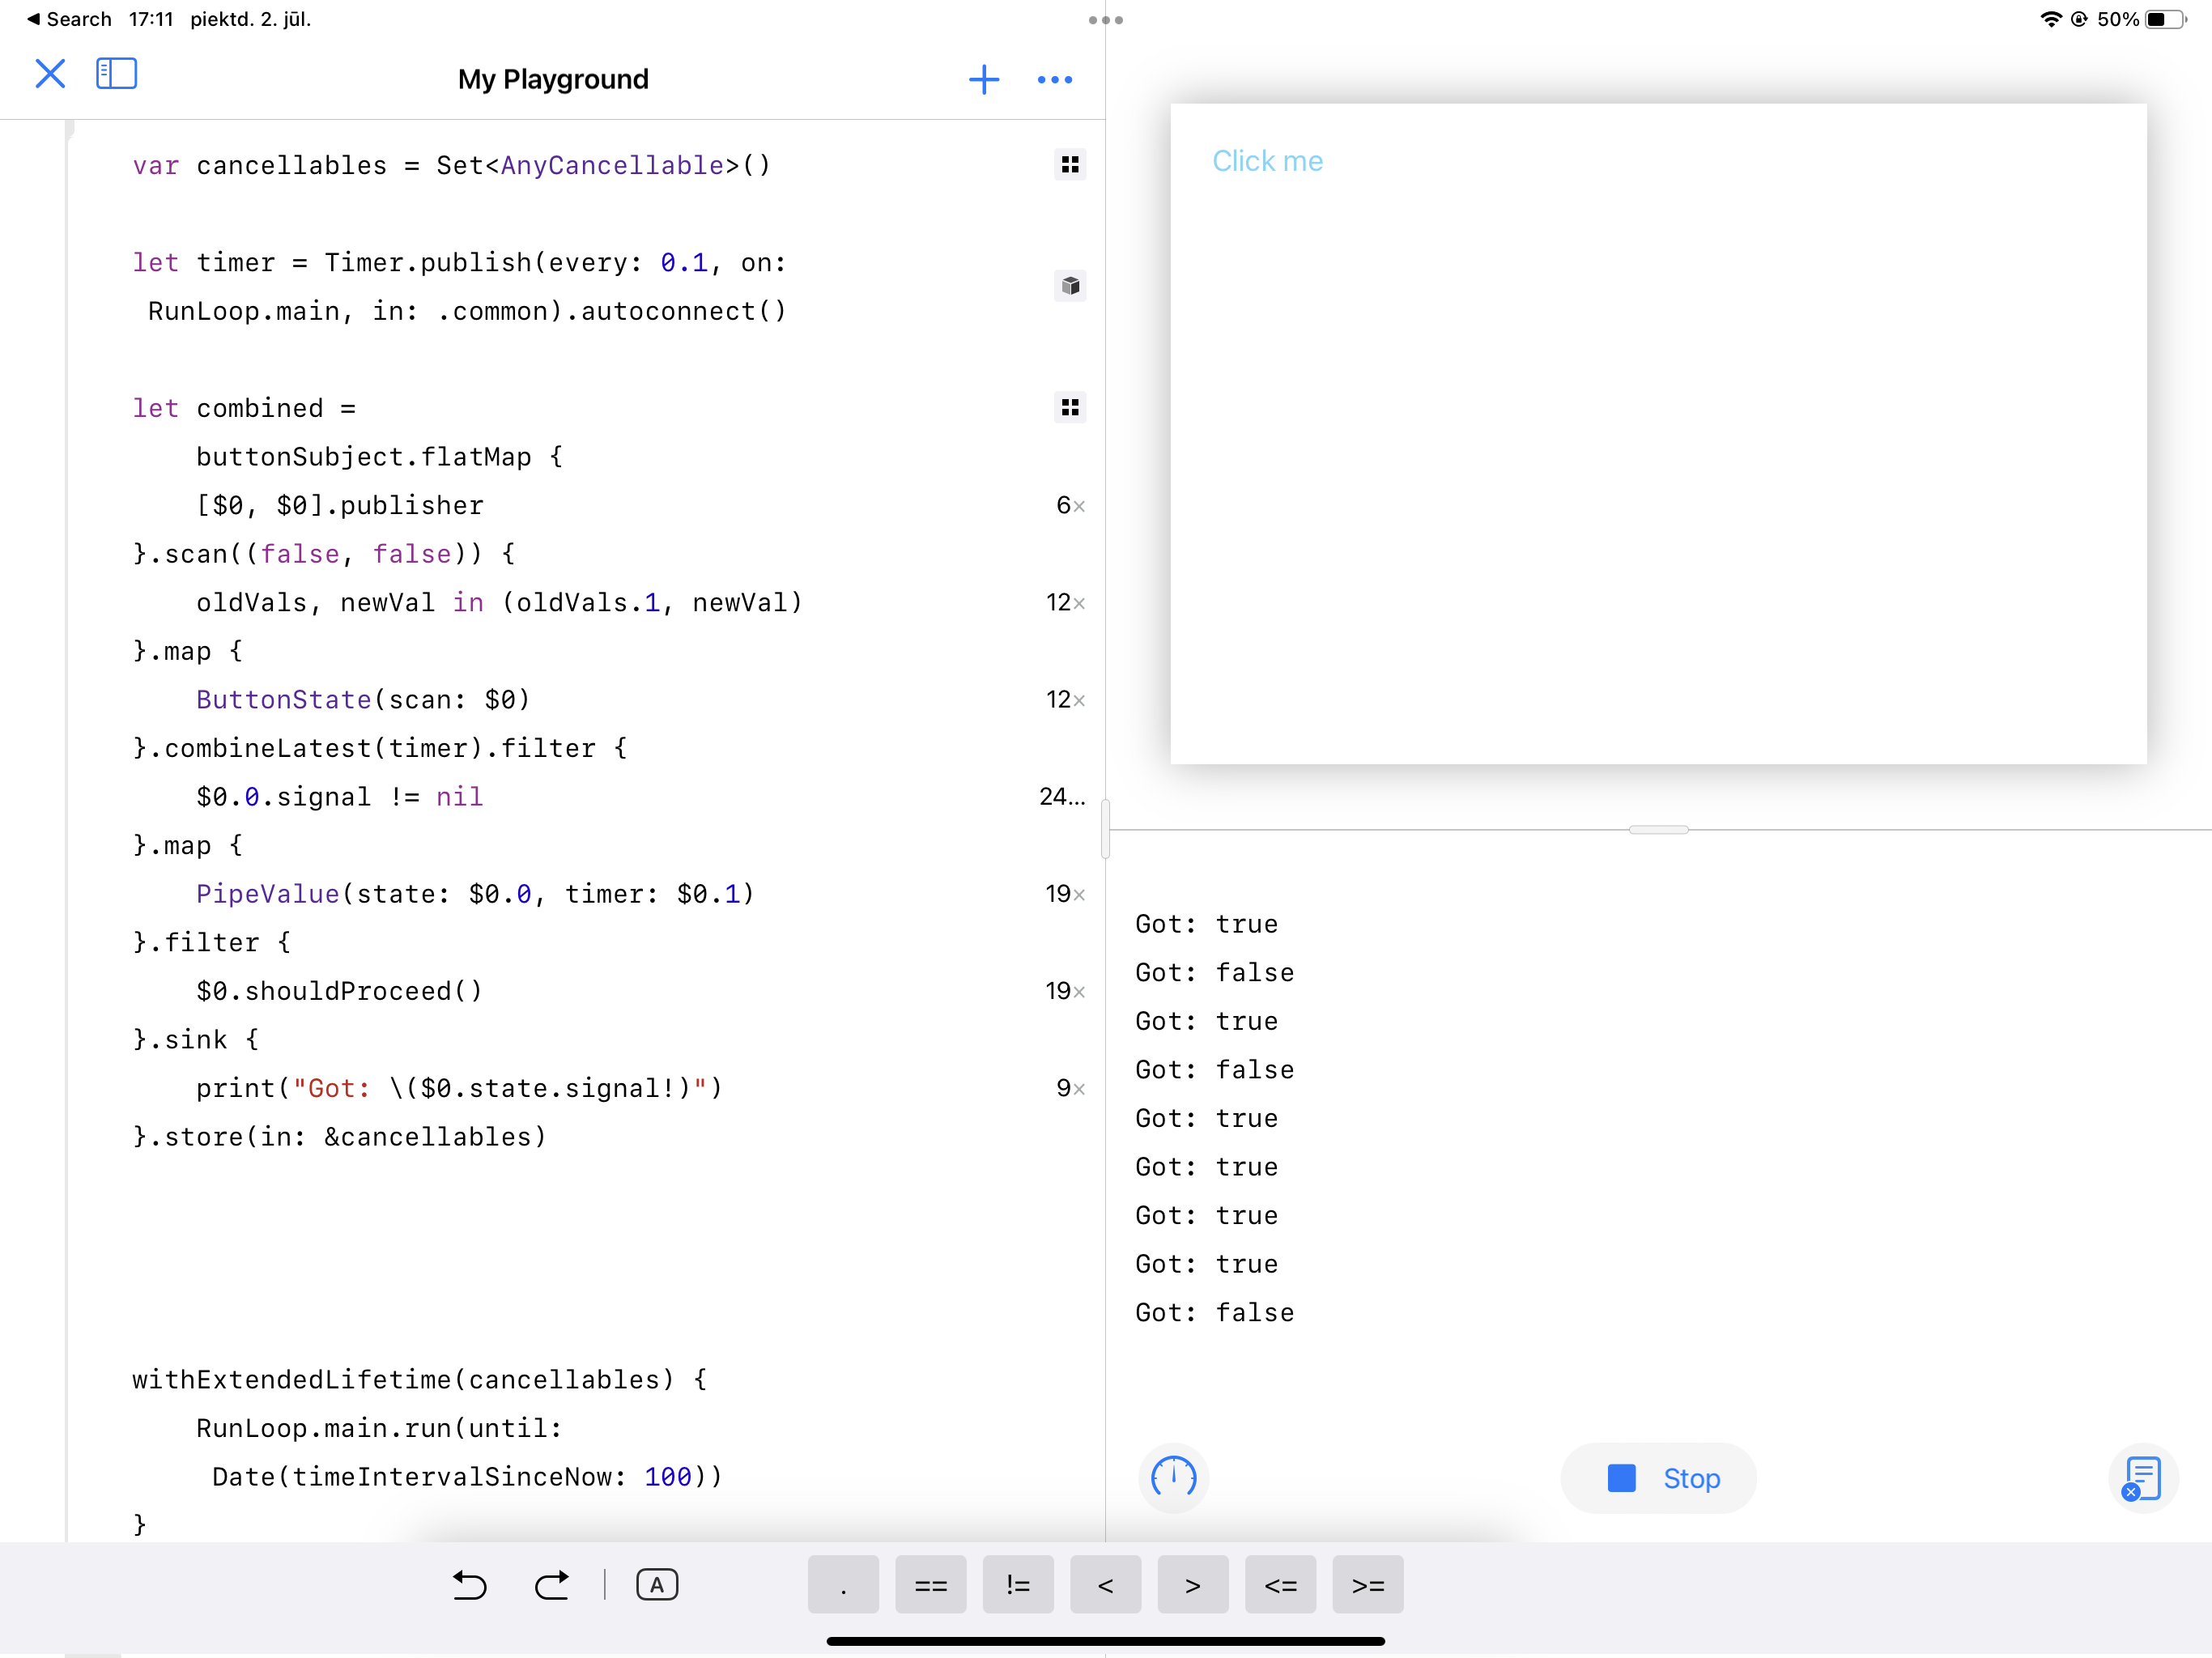
Task: Insert the != operator key
Action: coord(1018,1585)
